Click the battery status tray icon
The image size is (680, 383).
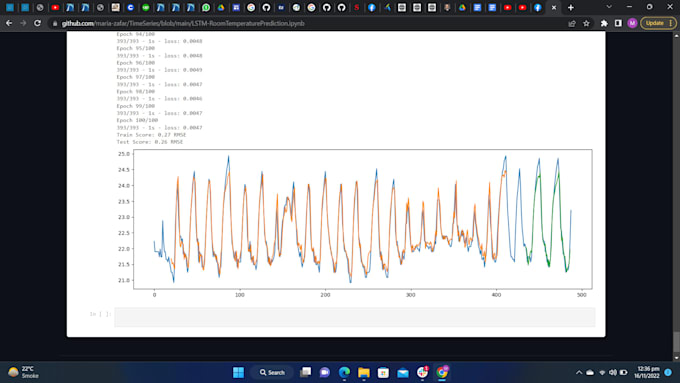click(624, 372)
